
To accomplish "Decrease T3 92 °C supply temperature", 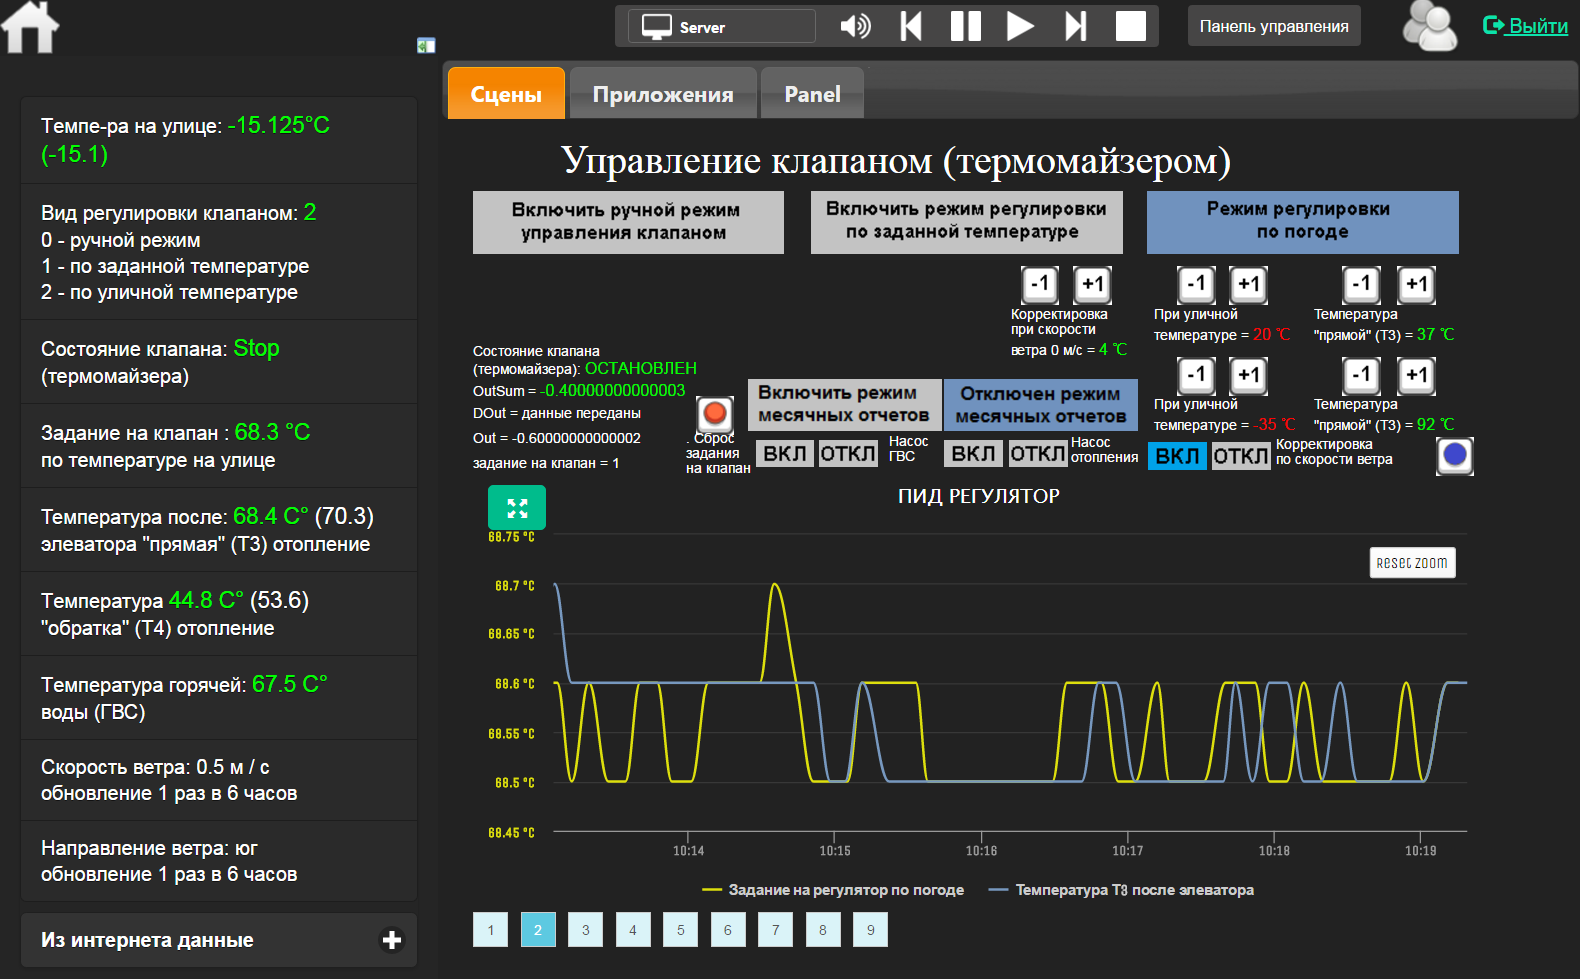I will click(1361, 375).
